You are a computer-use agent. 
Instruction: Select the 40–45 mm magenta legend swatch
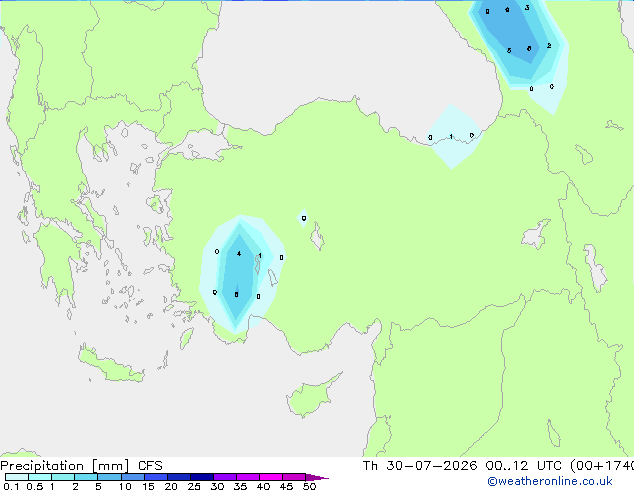(271, 477)
